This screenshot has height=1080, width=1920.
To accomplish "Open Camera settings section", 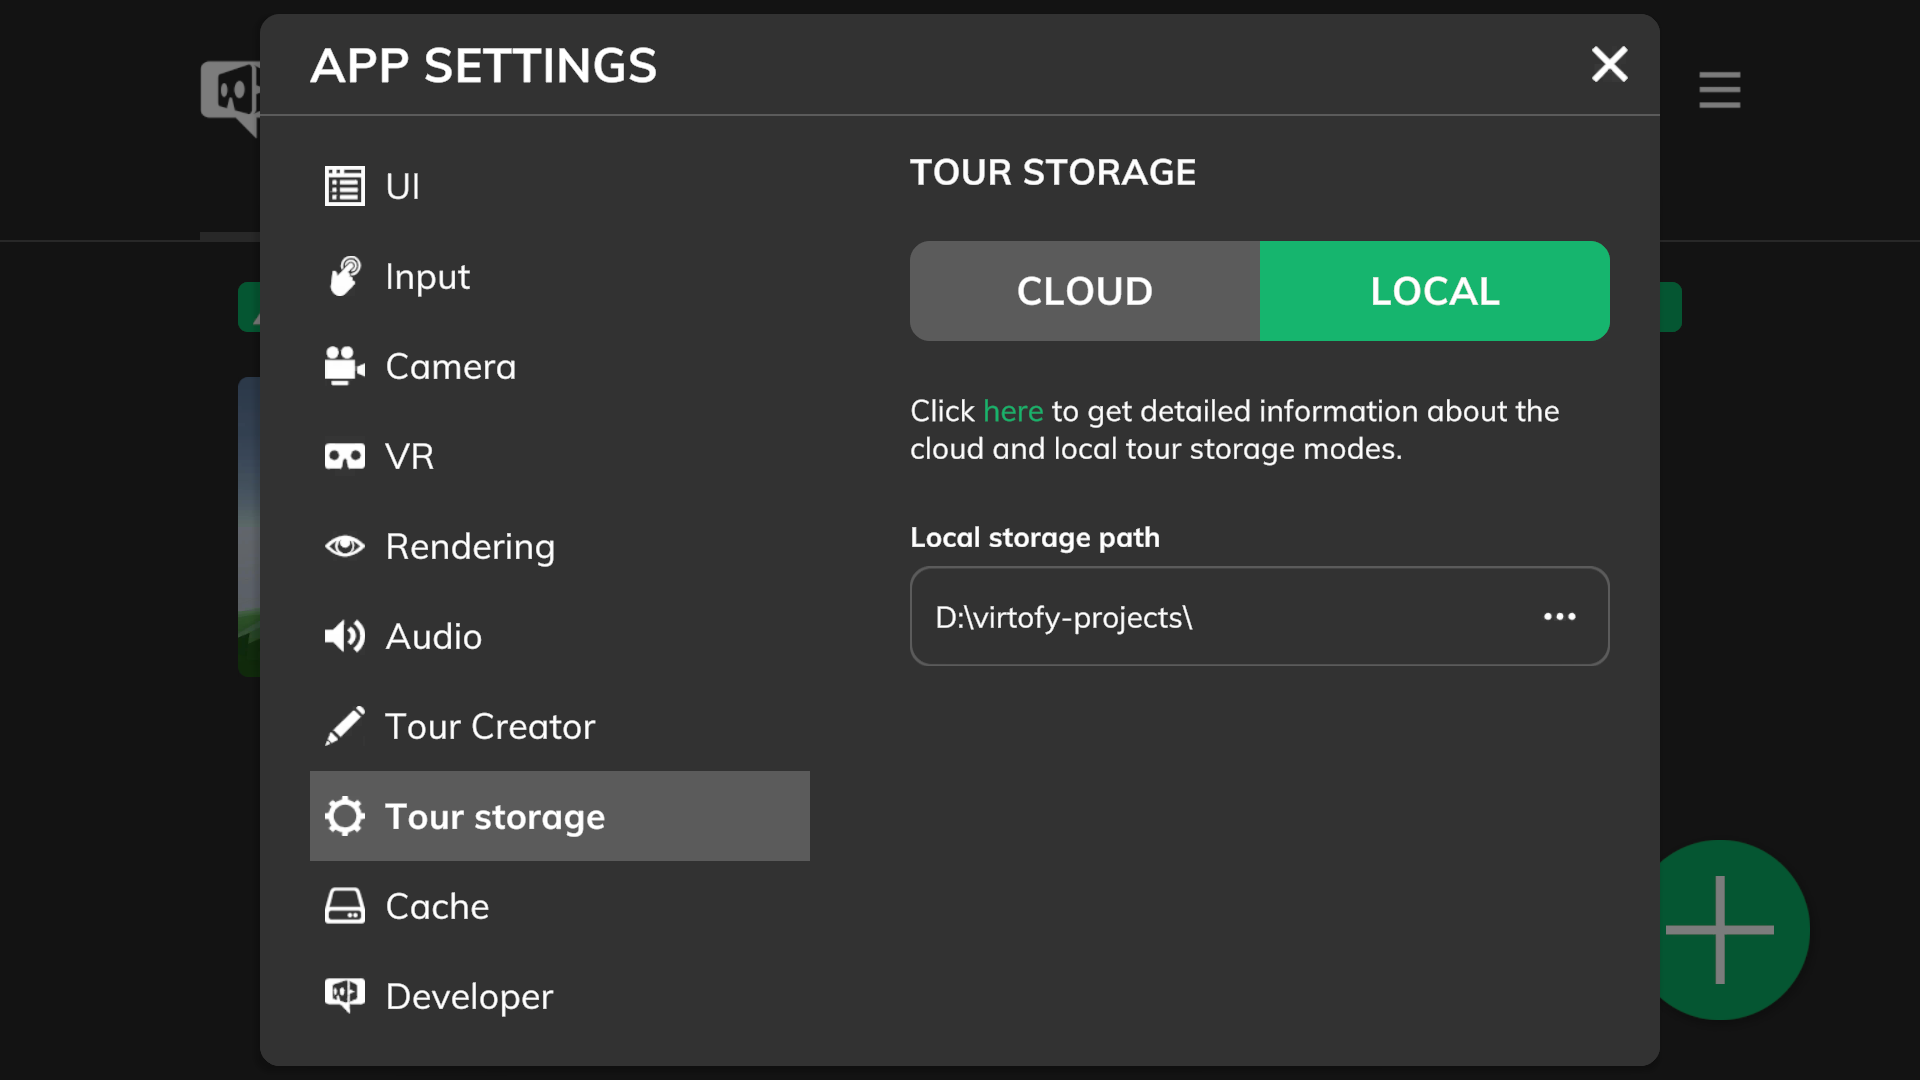I will (450, 365).
